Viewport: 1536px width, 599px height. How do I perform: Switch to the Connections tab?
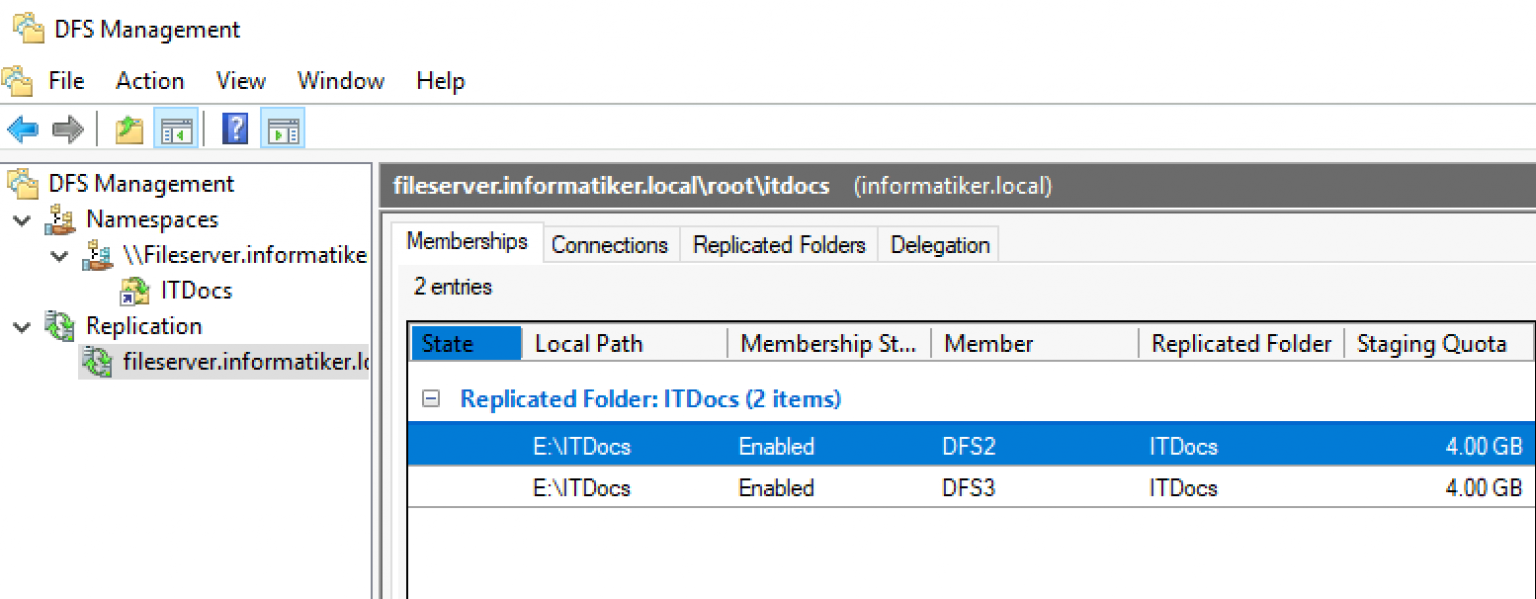point(610,244)
